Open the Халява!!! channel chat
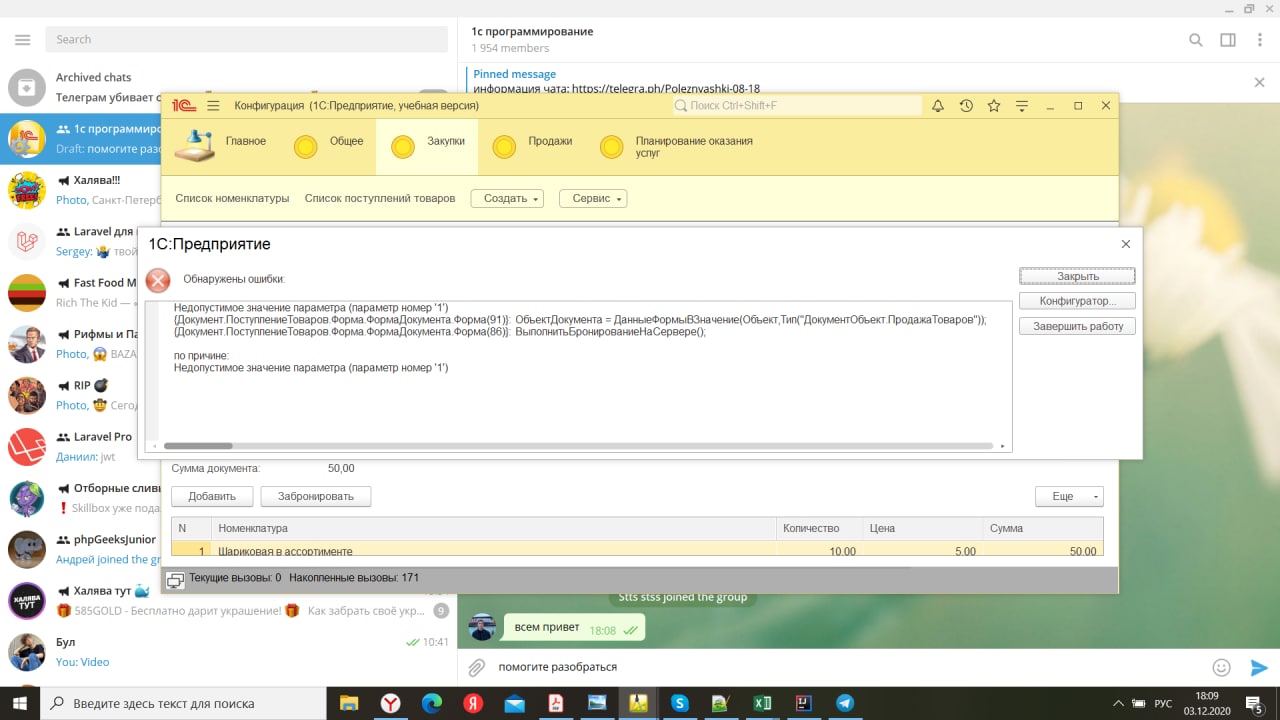This screenshot has width=1280, height=720. click(80, 191)
